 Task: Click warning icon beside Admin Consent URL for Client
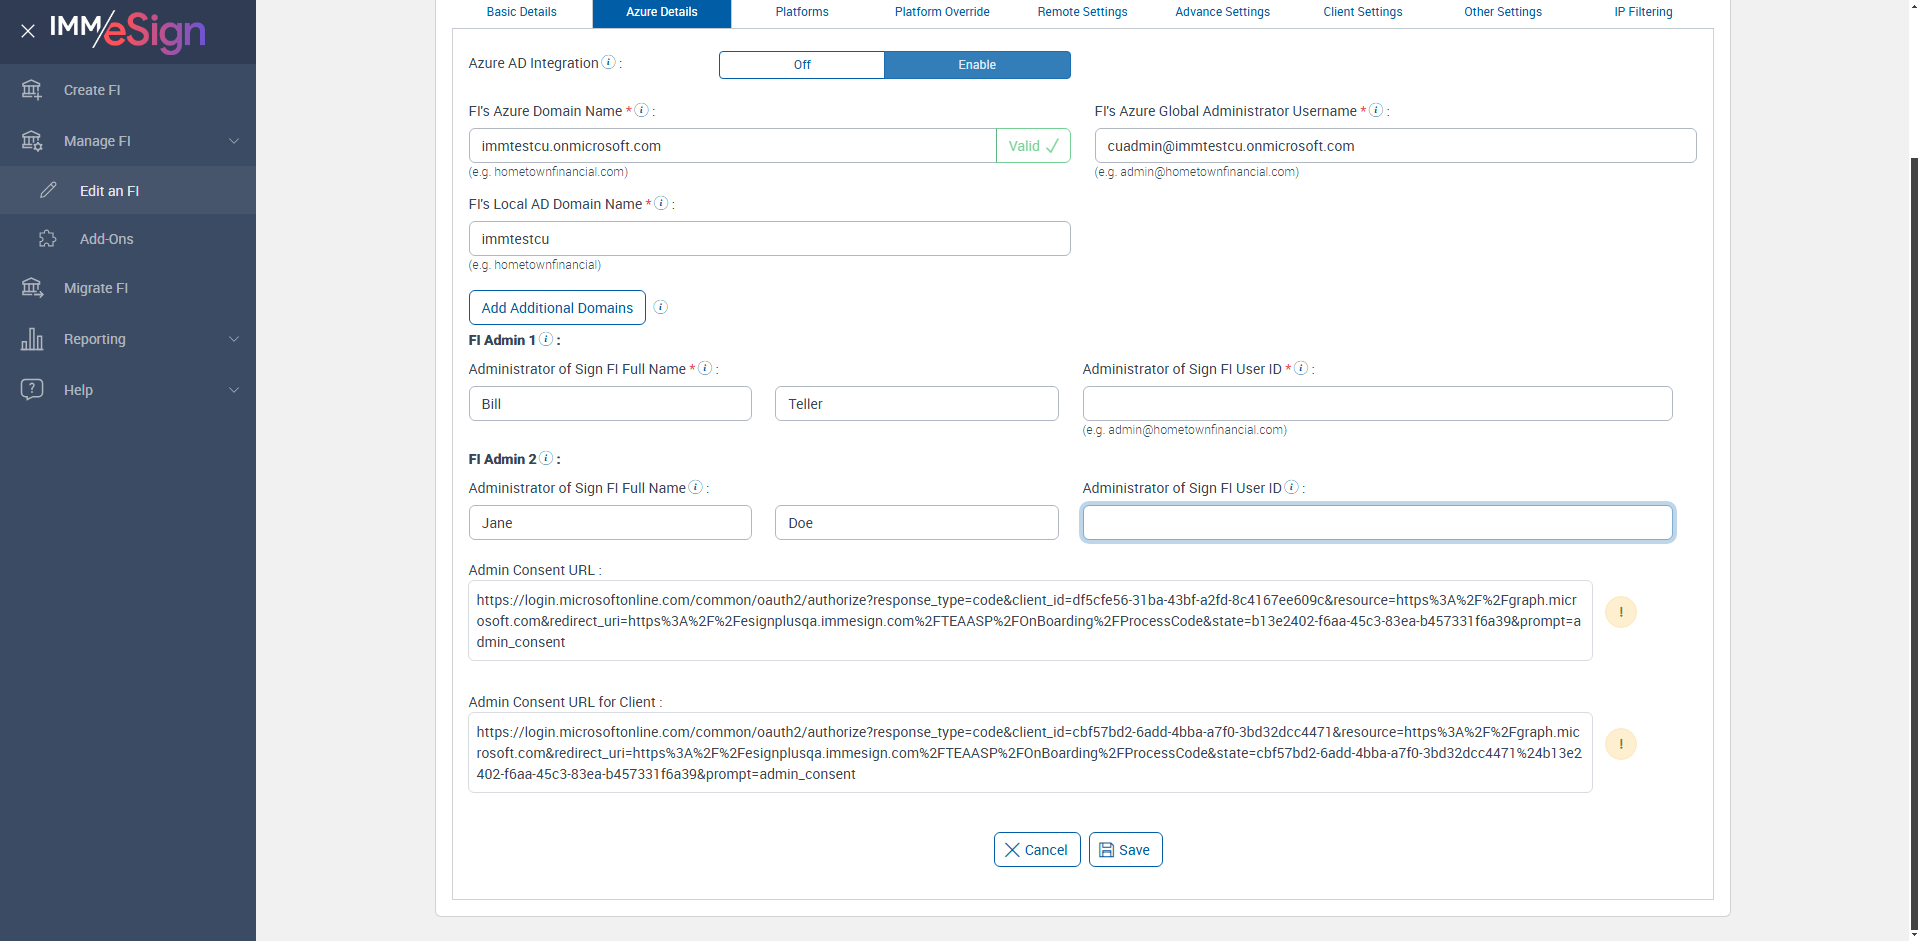(1621, 744)
